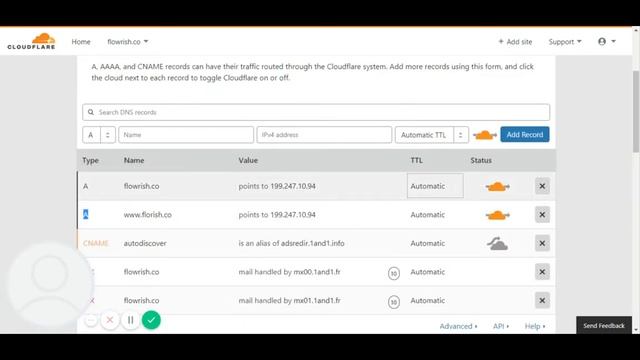Screen dimensions: 640x360
Task: Click the Name column header
Action: click(134, 160)
